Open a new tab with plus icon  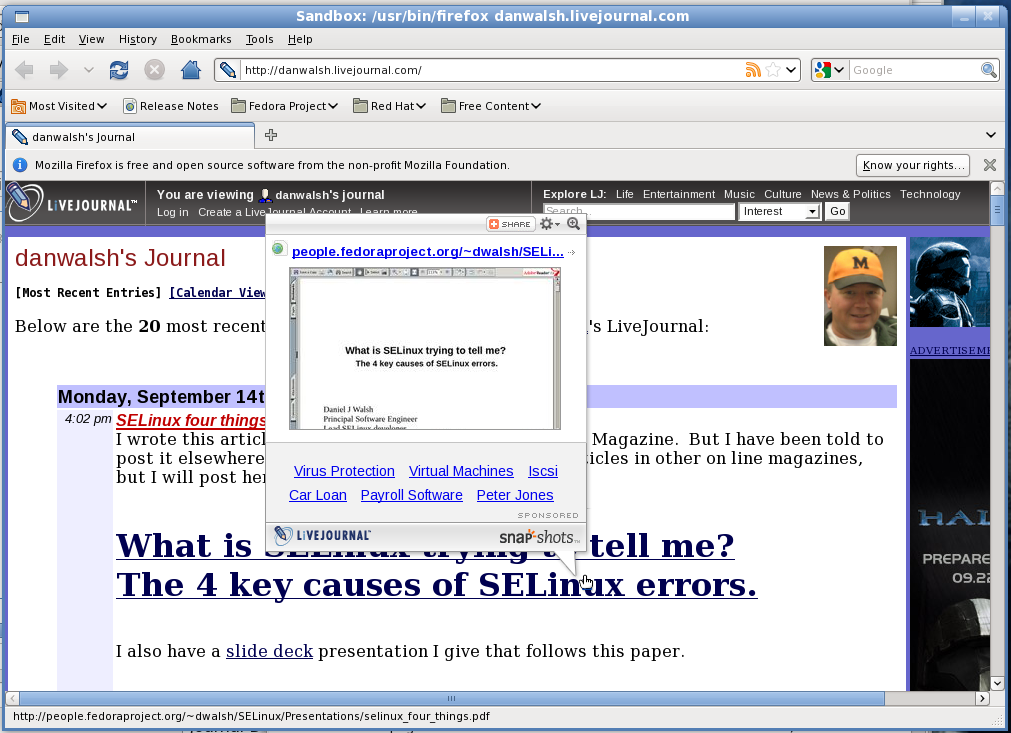(271, 135)
